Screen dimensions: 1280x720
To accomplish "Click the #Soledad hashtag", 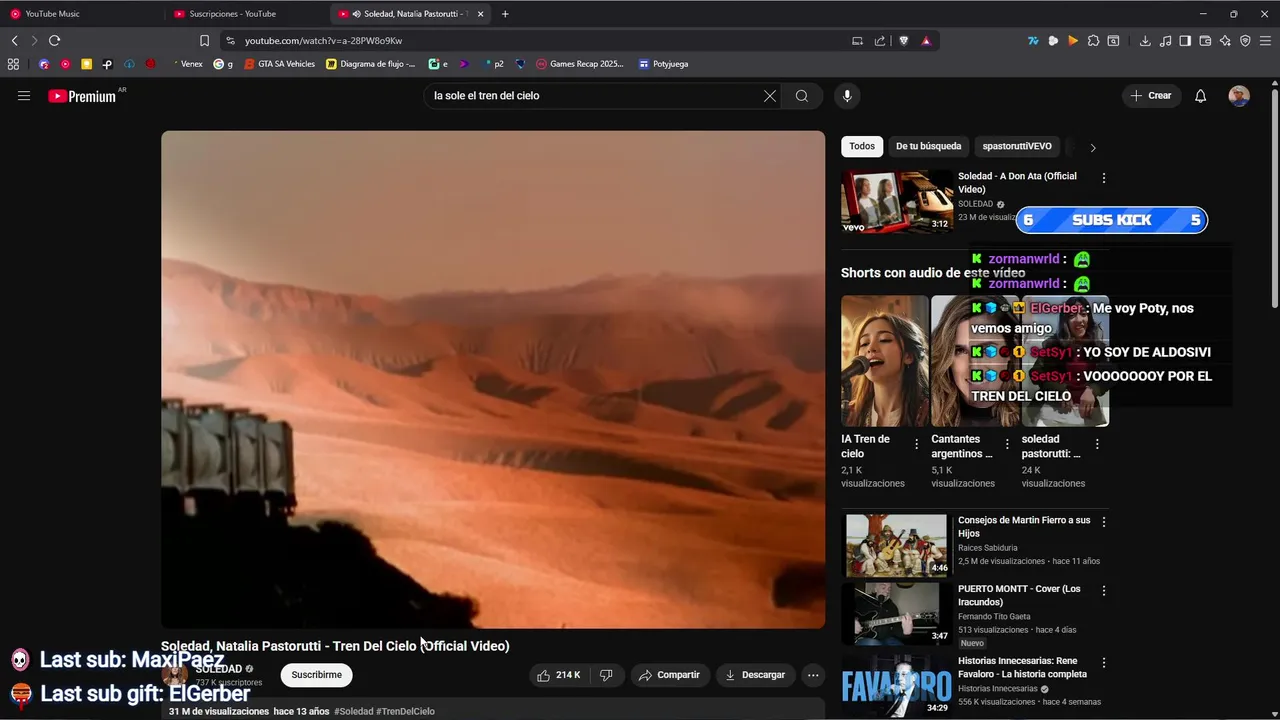I will tap(353, 712).
